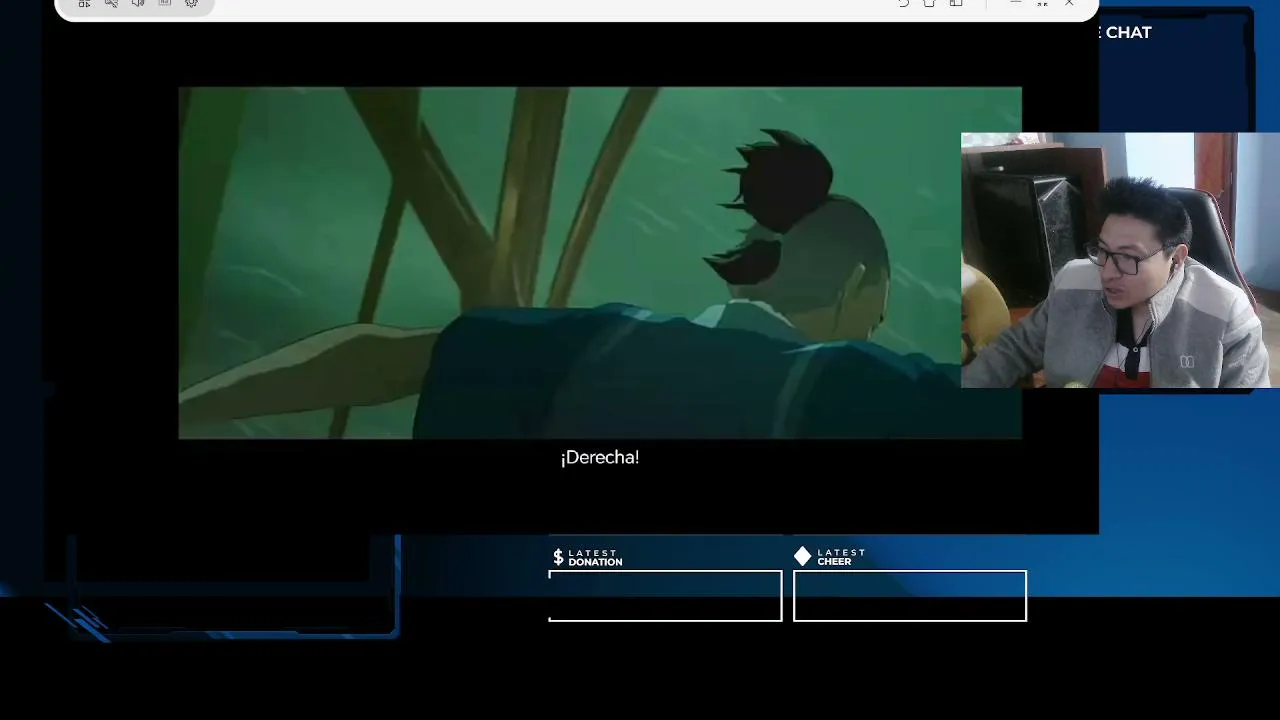Click the "LATEST DONATION" label

click(x=595, y=558)
